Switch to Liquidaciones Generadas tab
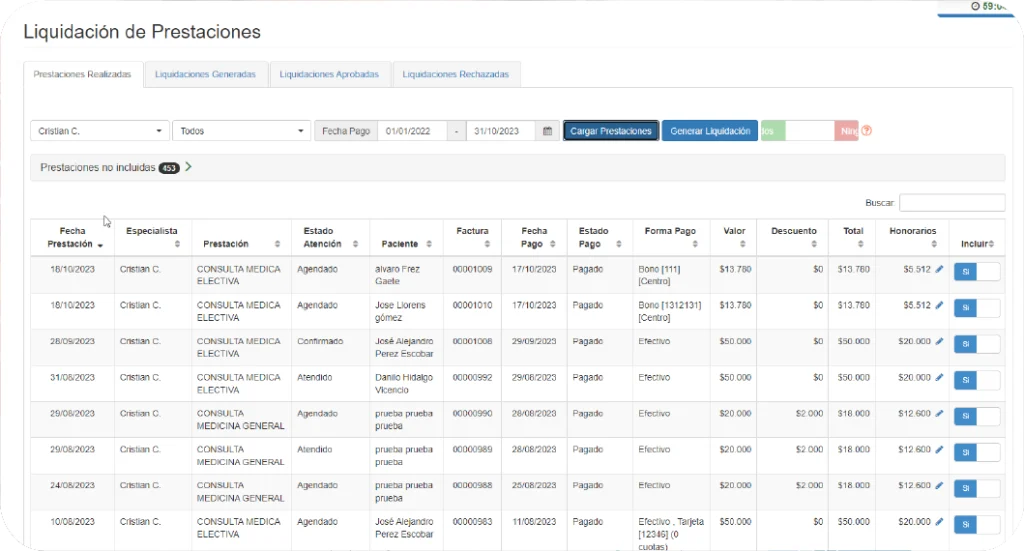The height and width of the screenshot is (551, 1024). coord(206,75)
